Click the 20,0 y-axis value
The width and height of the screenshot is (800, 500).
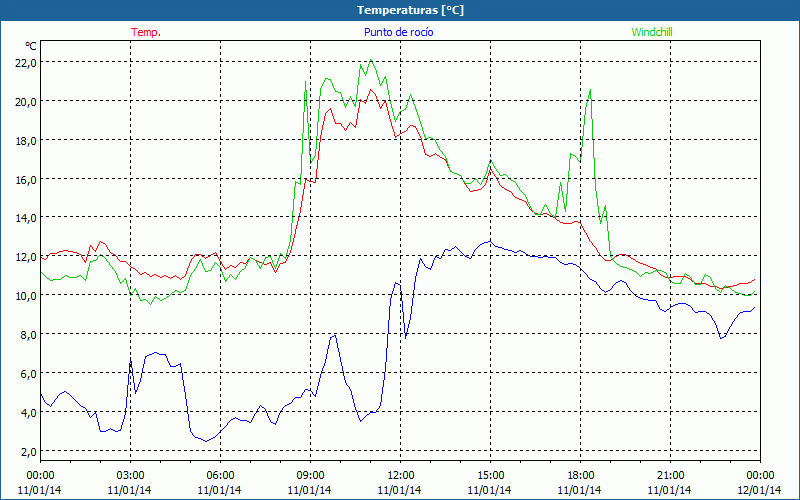26,102
